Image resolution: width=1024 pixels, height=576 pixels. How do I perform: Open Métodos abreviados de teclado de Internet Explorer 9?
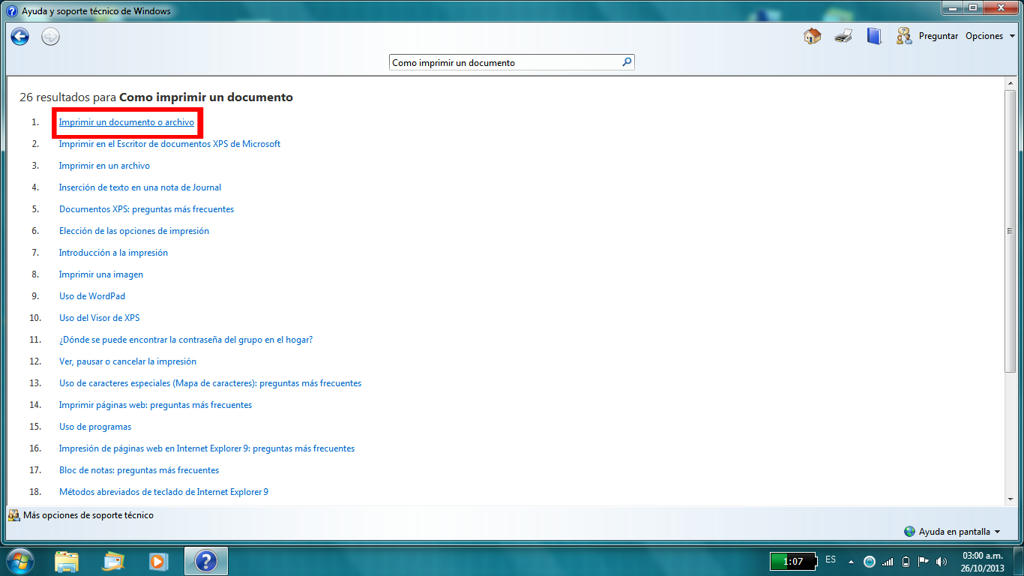point(163,492)
